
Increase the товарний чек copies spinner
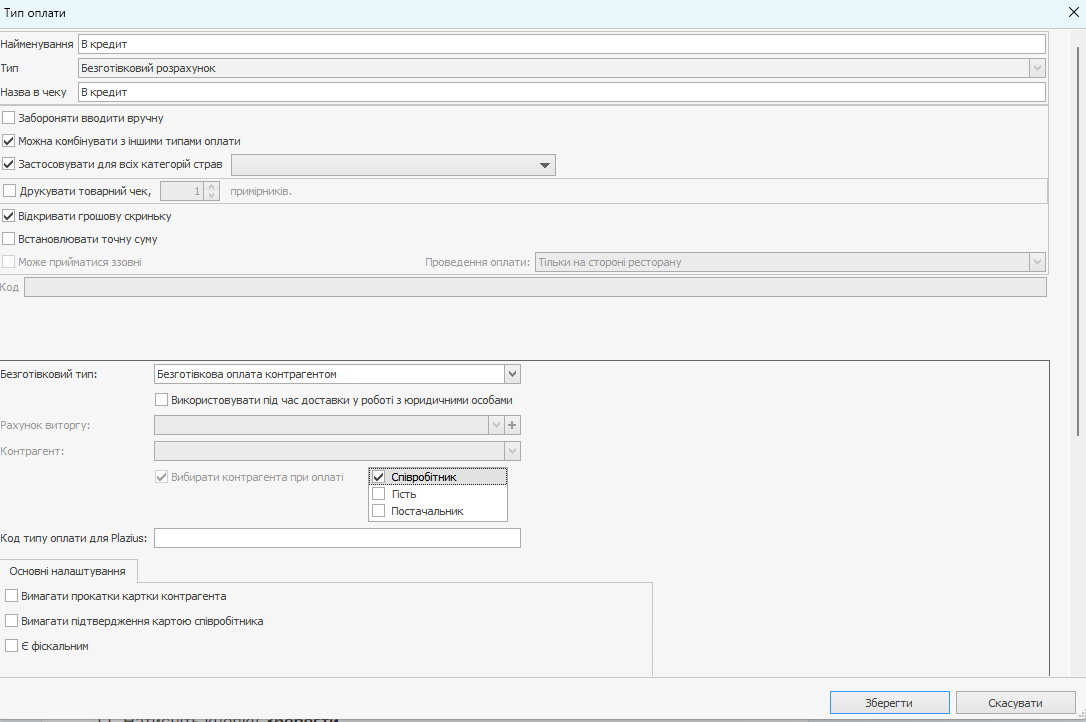click(212, 186)
